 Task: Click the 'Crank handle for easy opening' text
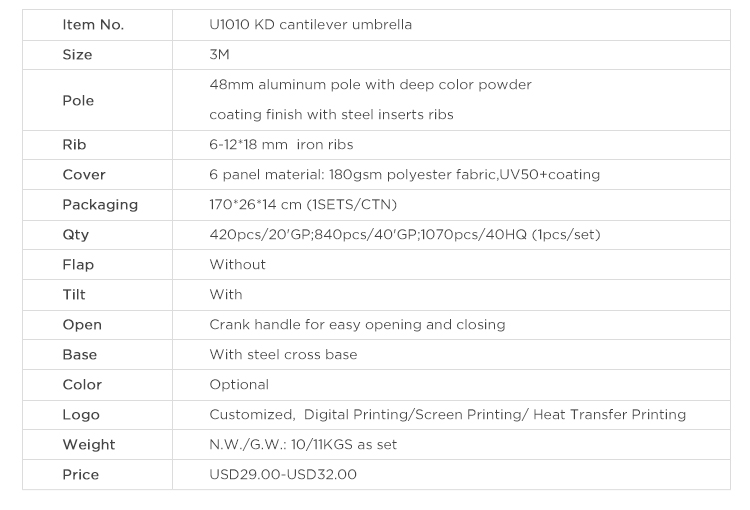[357, 325]
